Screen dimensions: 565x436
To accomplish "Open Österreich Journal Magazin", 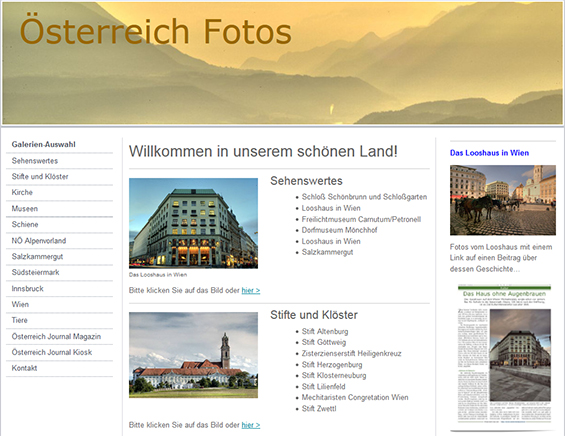I will pyautogui.click(x=57, y=337).
